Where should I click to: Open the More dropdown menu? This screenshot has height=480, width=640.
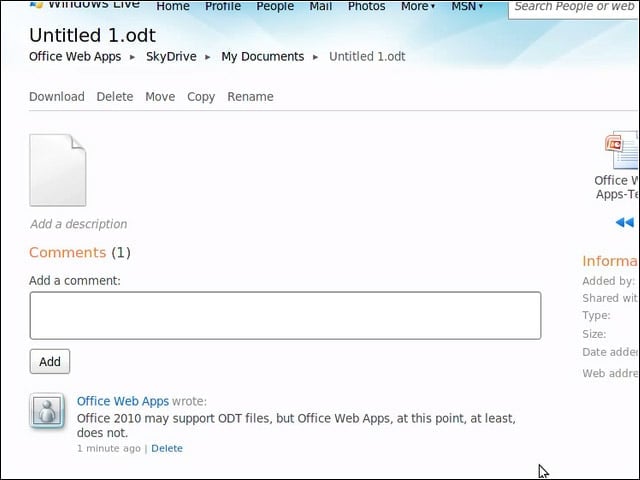tap(418, 6)
